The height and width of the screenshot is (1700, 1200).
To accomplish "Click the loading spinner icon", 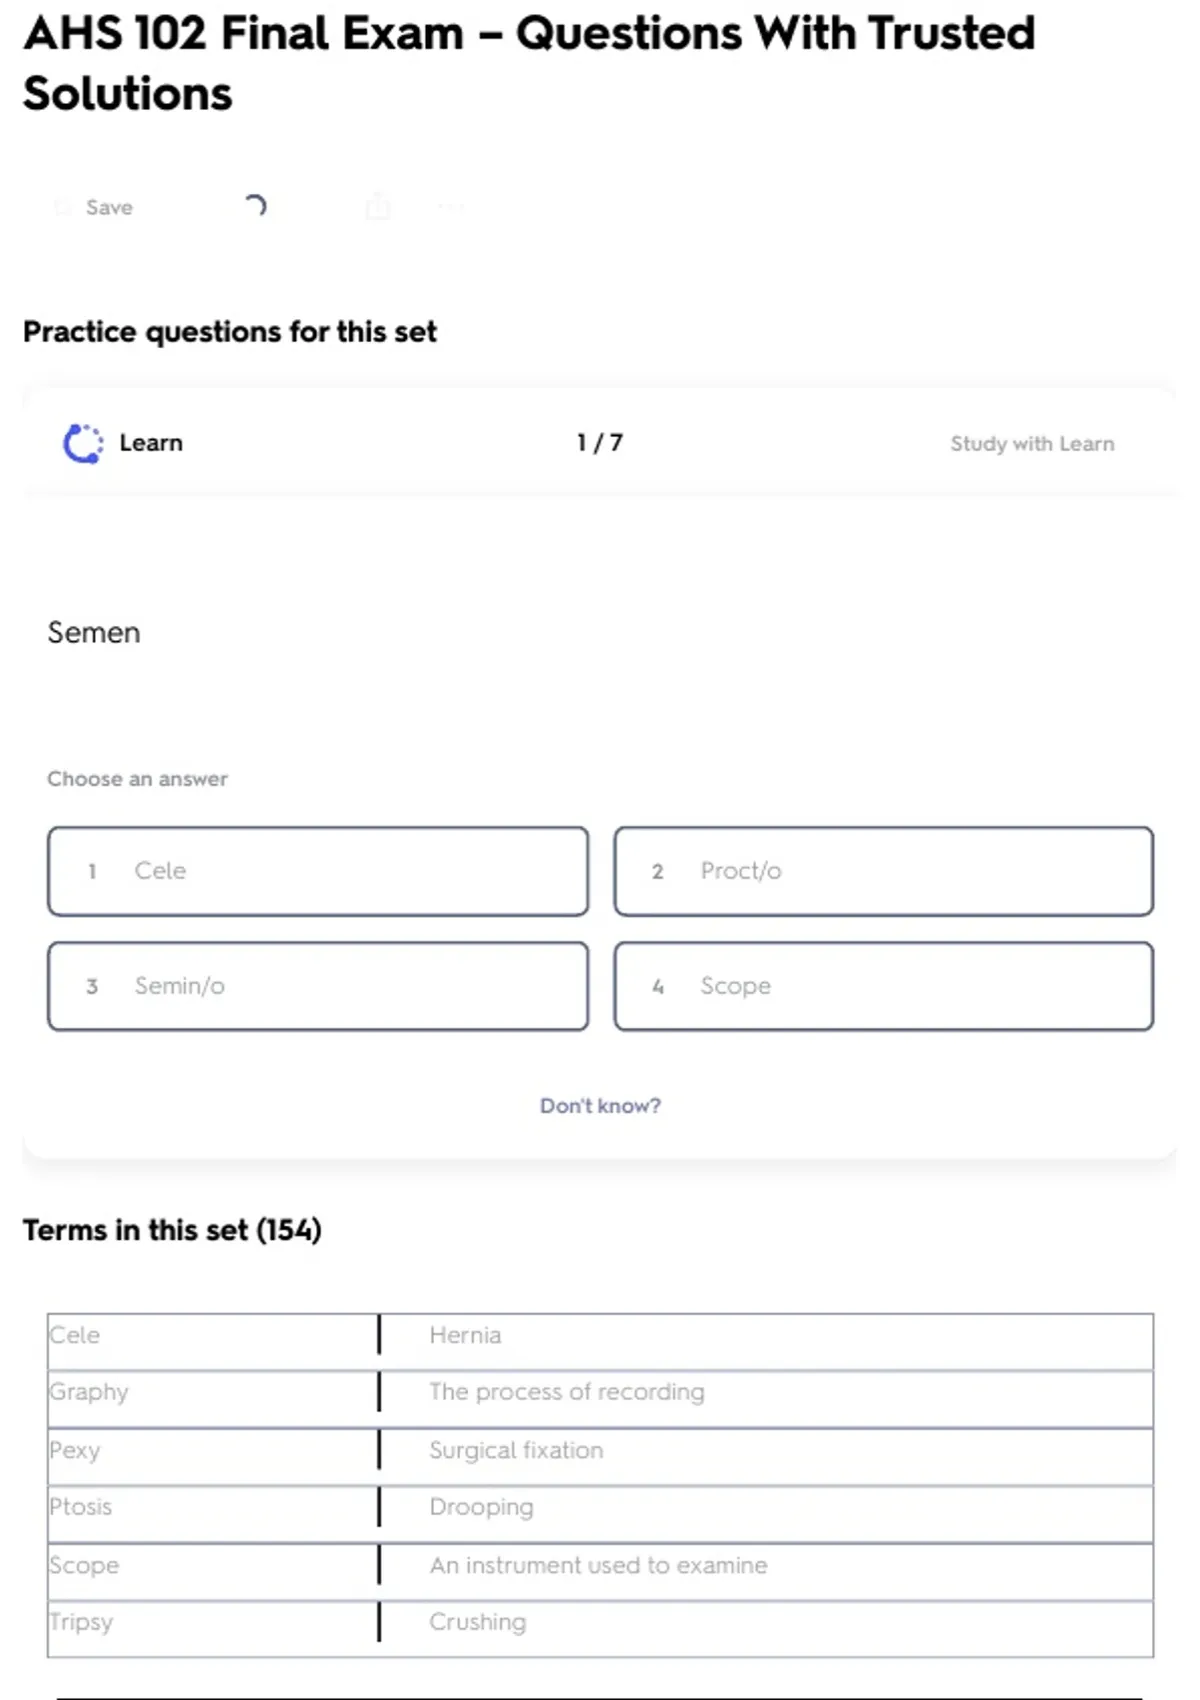I will tap(256, 206).
